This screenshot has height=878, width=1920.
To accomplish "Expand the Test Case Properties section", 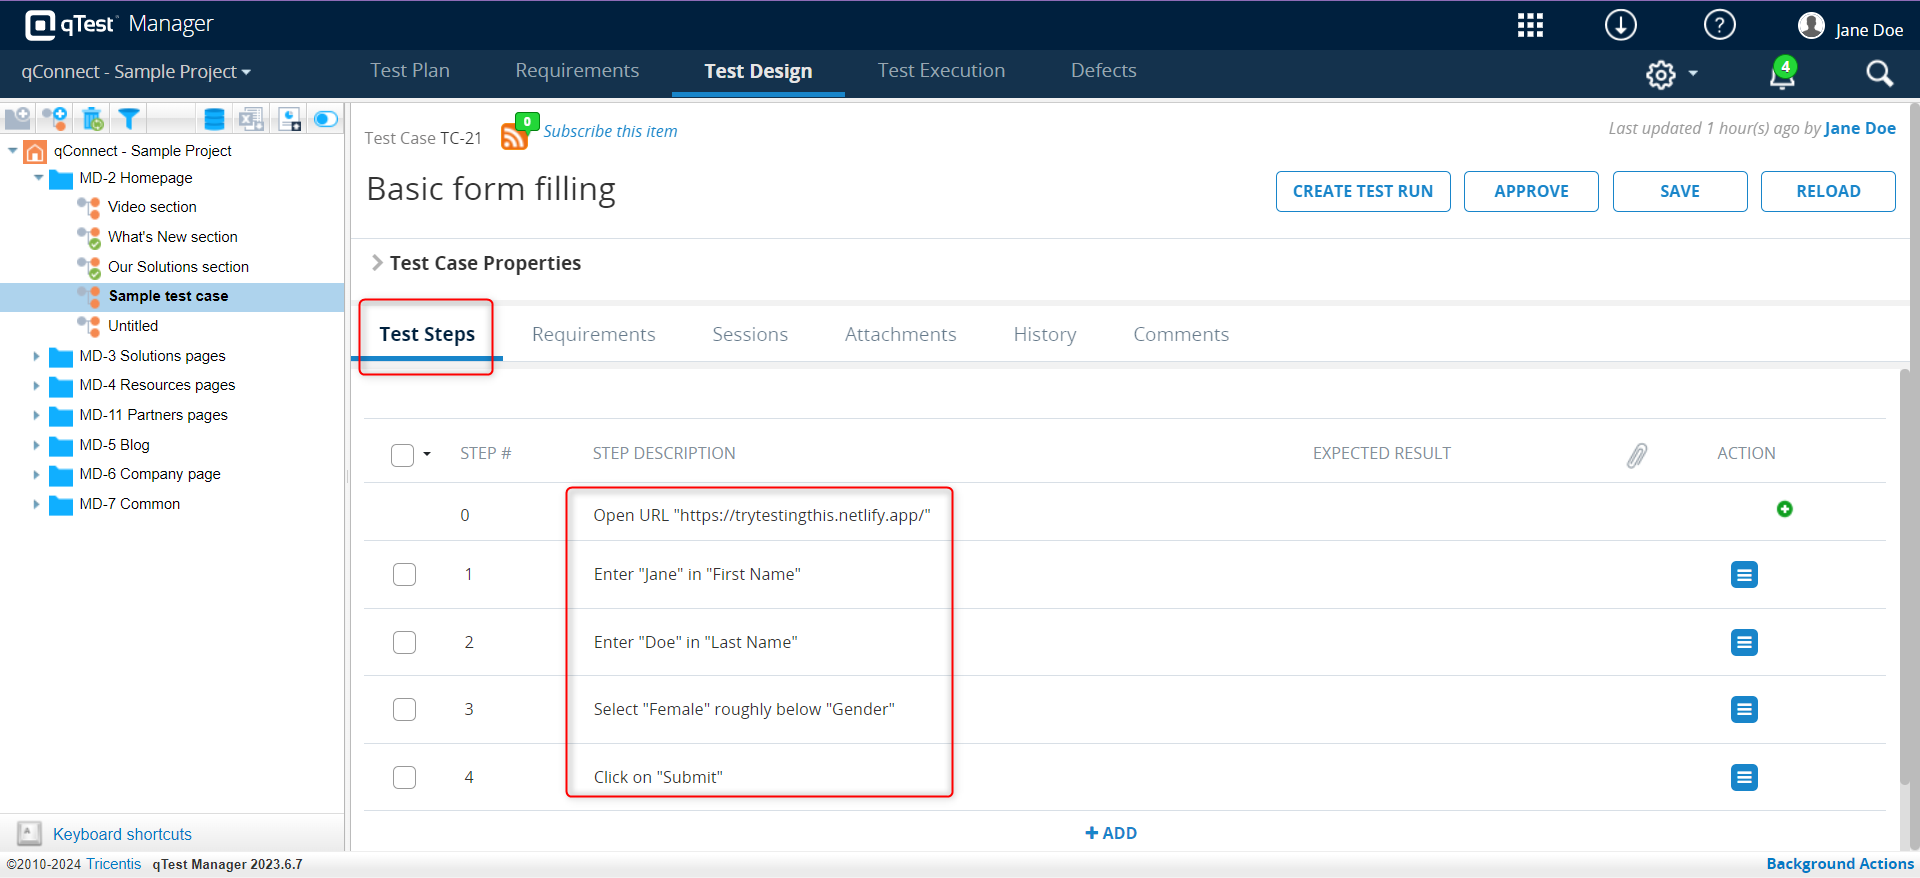I will [377, 263].
